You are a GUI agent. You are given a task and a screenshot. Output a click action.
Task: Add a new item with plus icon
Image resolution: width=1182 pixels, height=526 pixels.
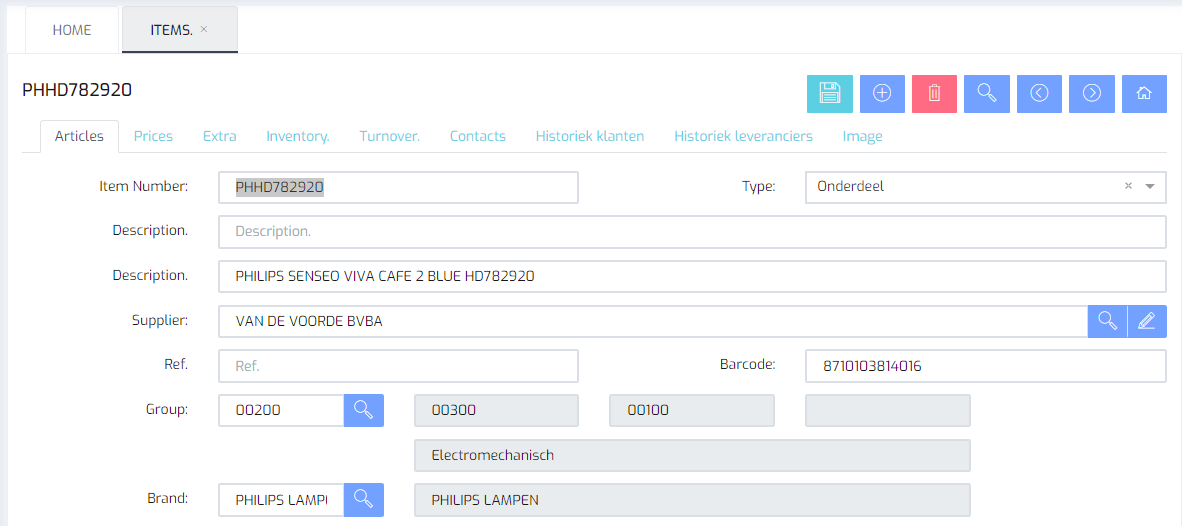pyautogui.click(x=882, y=93)
